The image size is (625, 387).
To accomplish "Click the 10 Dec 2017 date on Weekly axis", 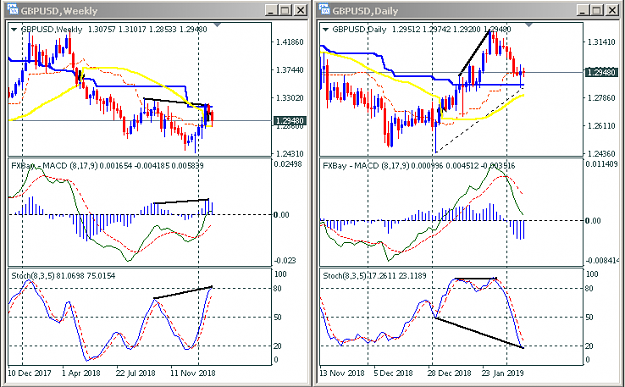I will (x=29, y=373).
